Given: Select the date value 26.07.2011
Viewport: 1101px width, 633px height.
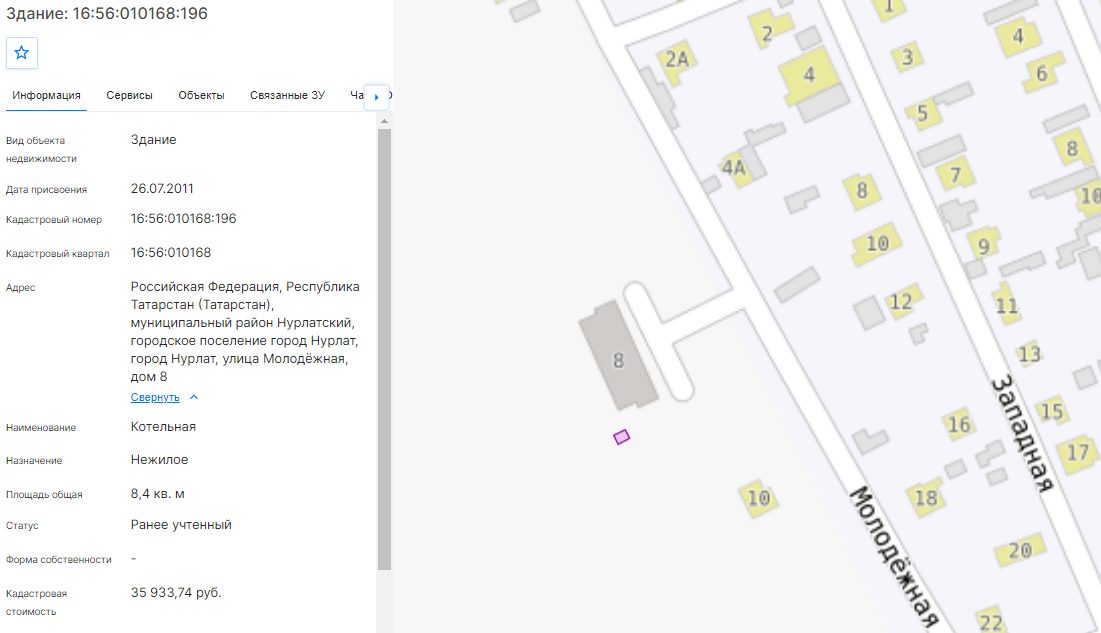Looking at the screenshot, I should 162,188.
